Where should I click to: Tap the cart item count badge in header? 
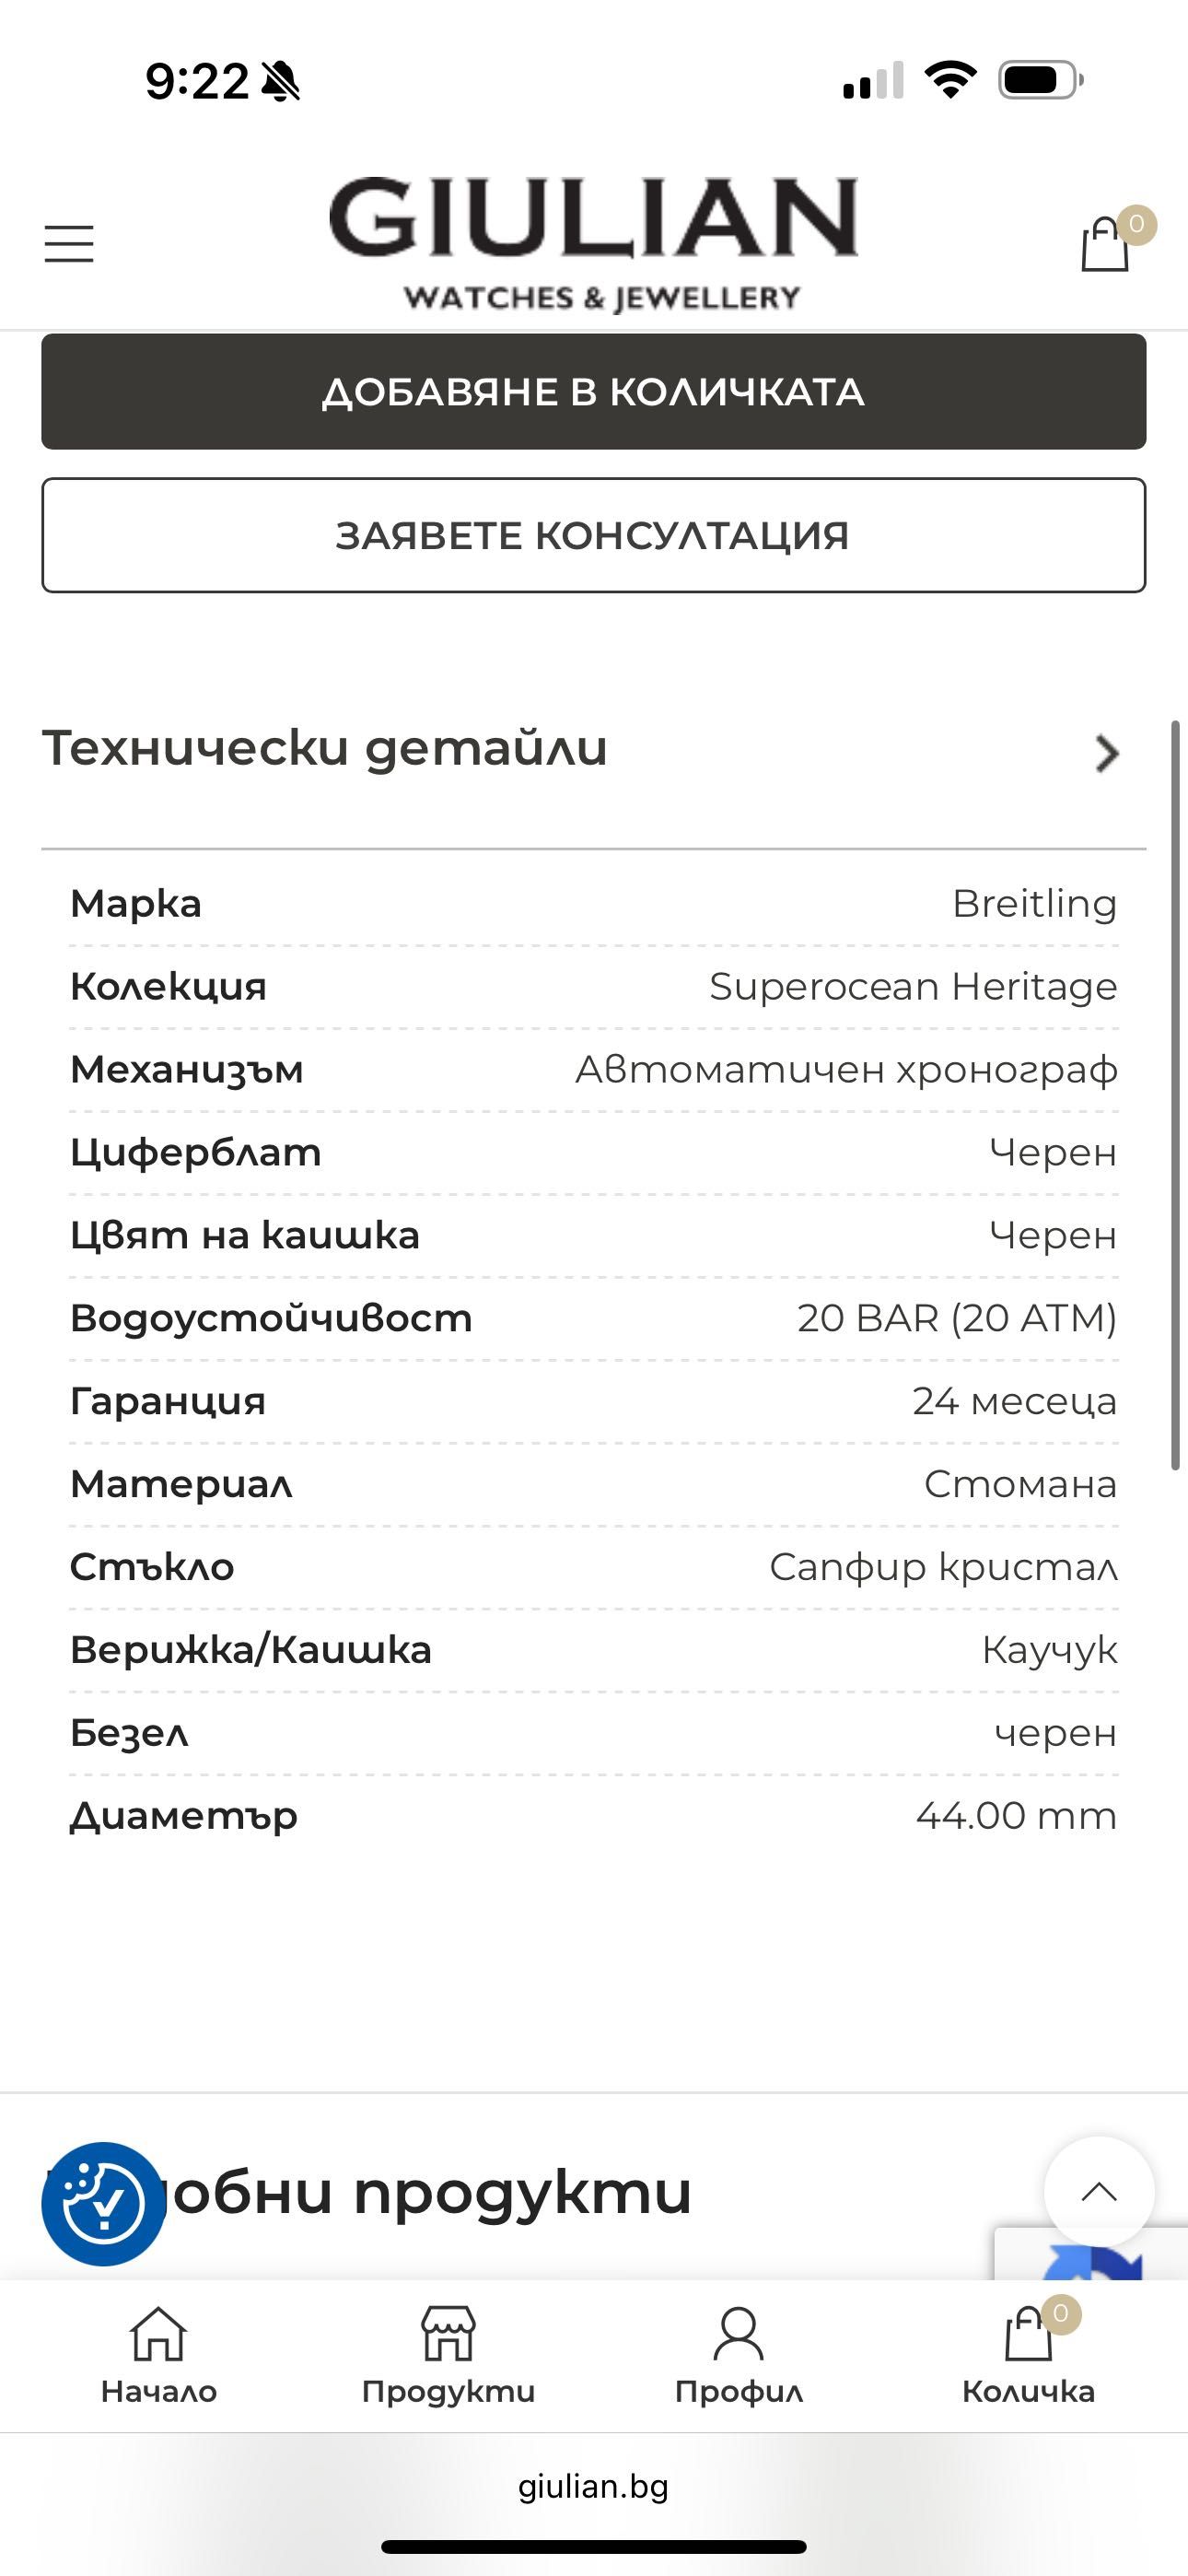coord(1136,224)
